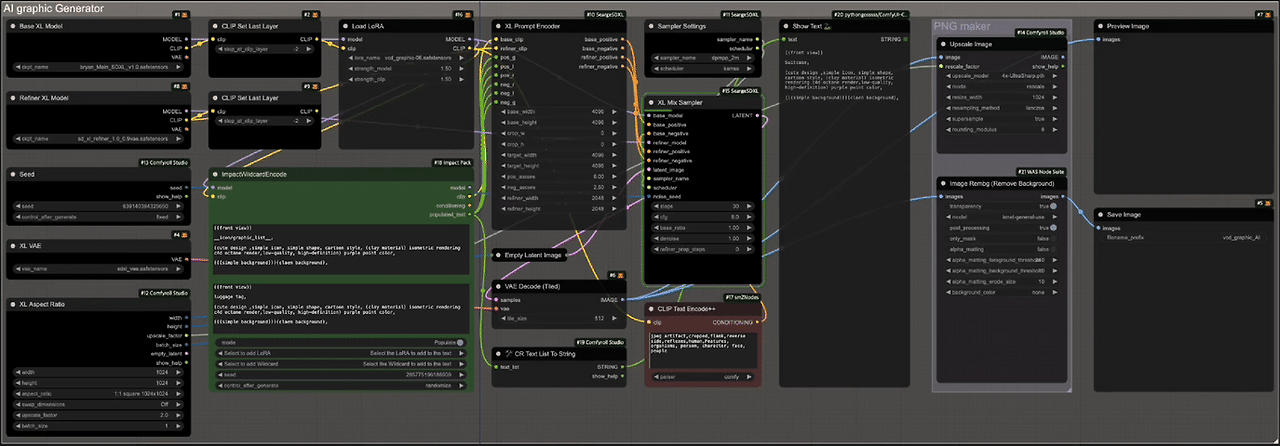The width and height of the screenshot is (1280, 446).
Task: Collapse the Load LoRA node dot
Action: [x=347, y=25]
